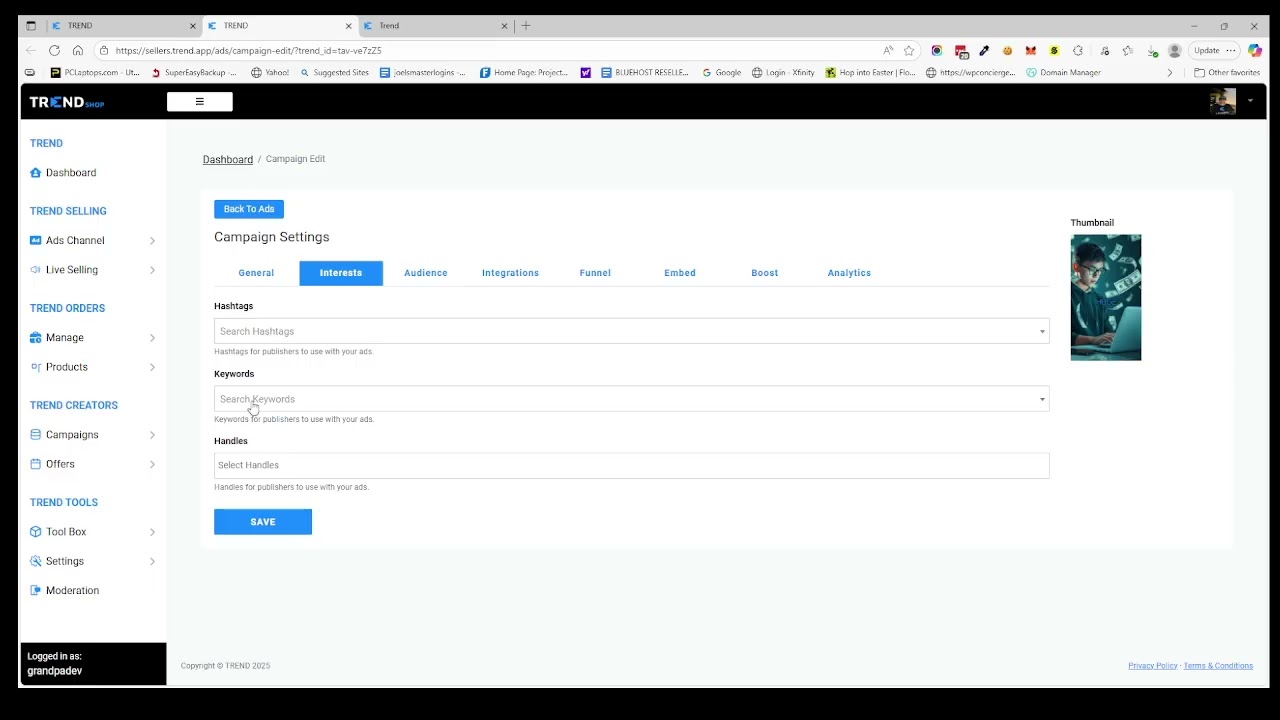Save the campaign settings
Viewport: 1280px width, 720px height.
click(x=263, y=522)
